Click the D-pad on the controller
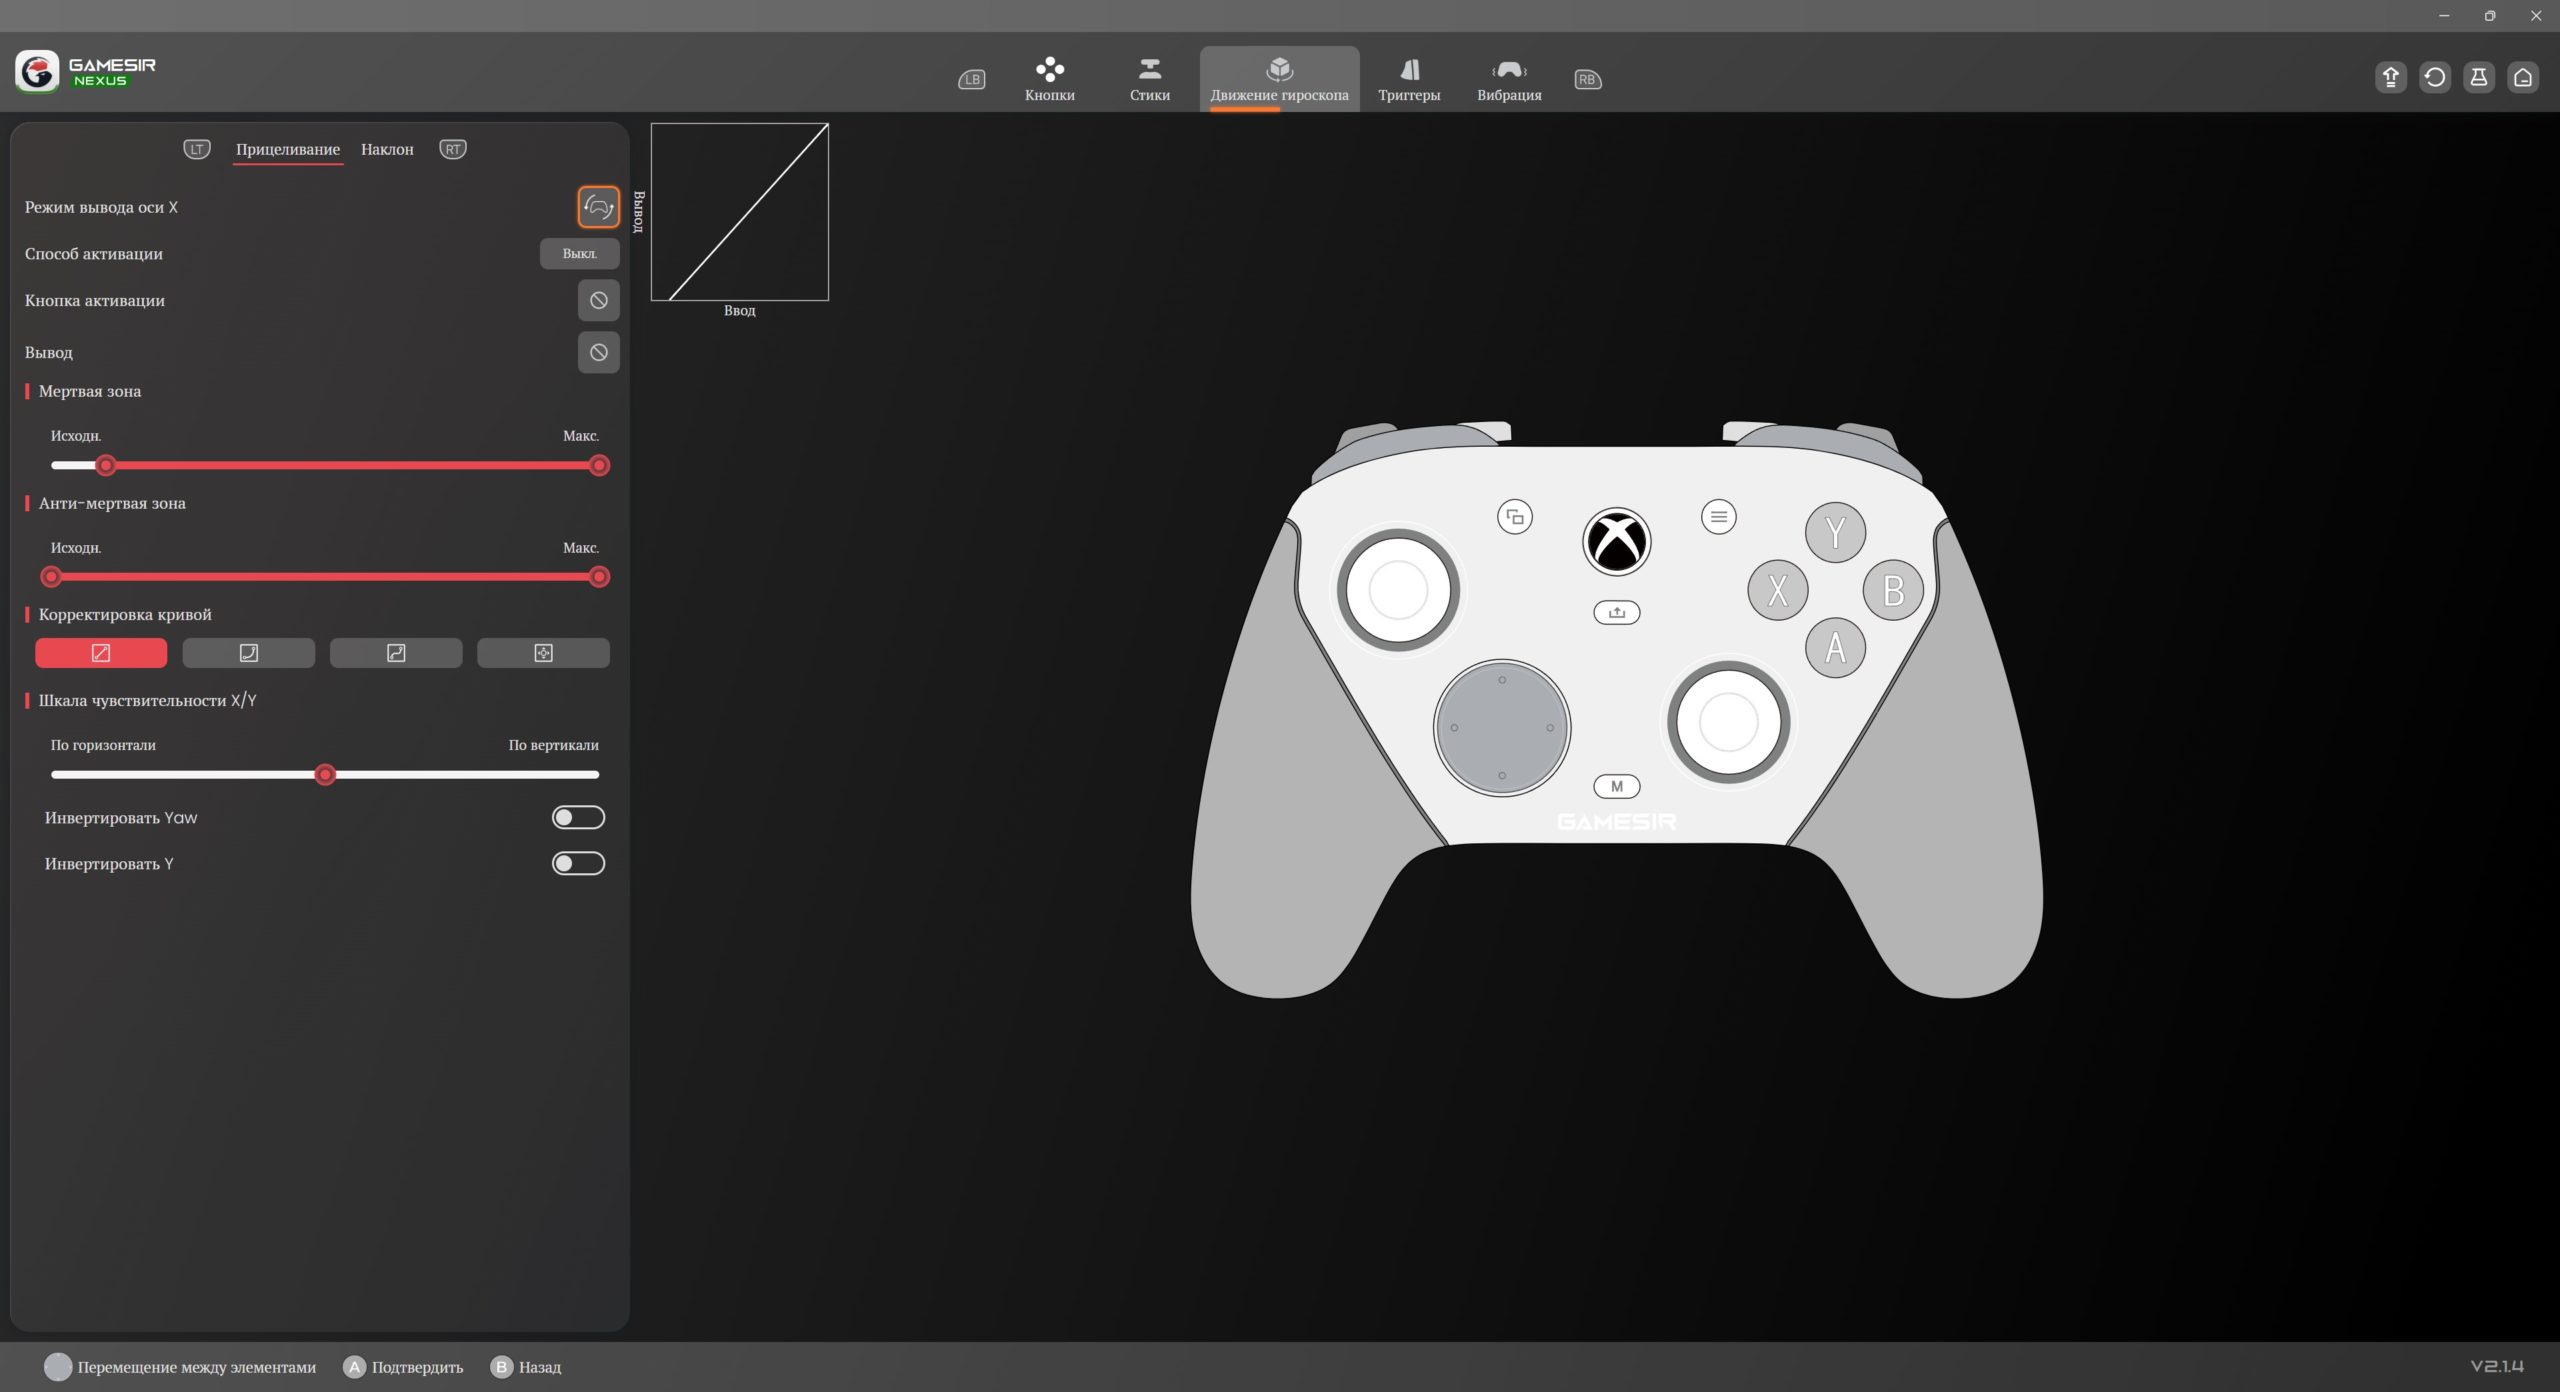The image size is (2560, 1392). pos(1502,728)
